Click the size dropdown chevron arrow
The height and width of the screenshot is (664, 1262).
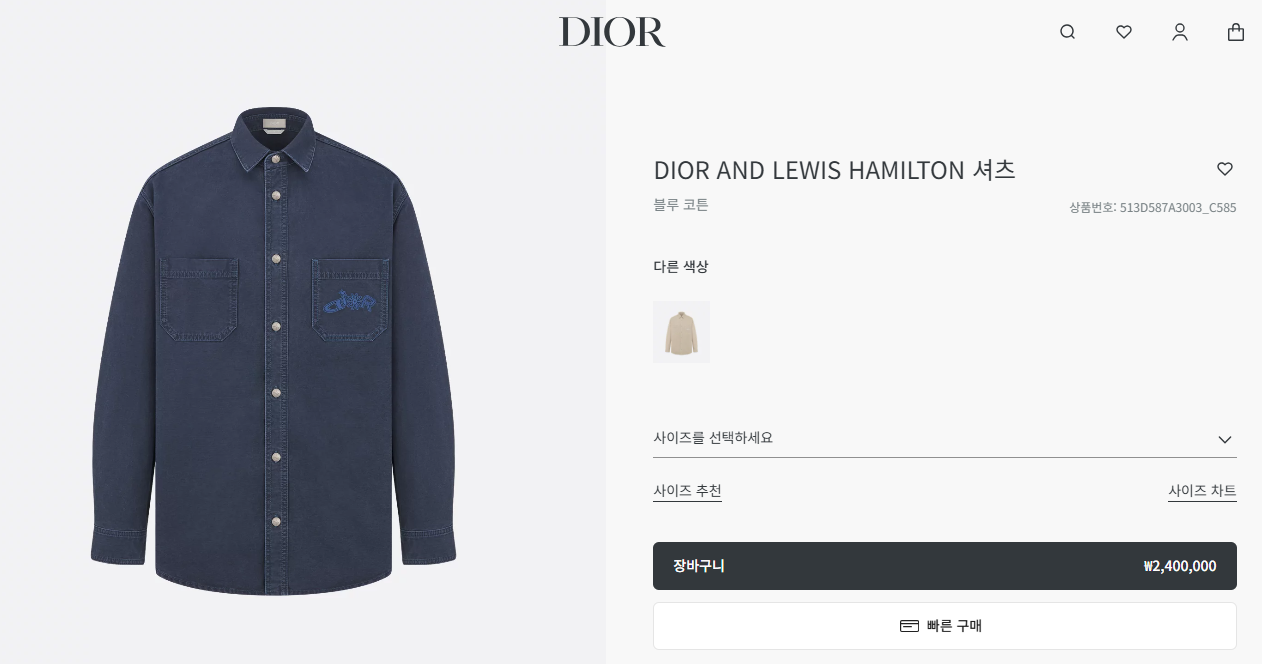tap(1225, 440)
